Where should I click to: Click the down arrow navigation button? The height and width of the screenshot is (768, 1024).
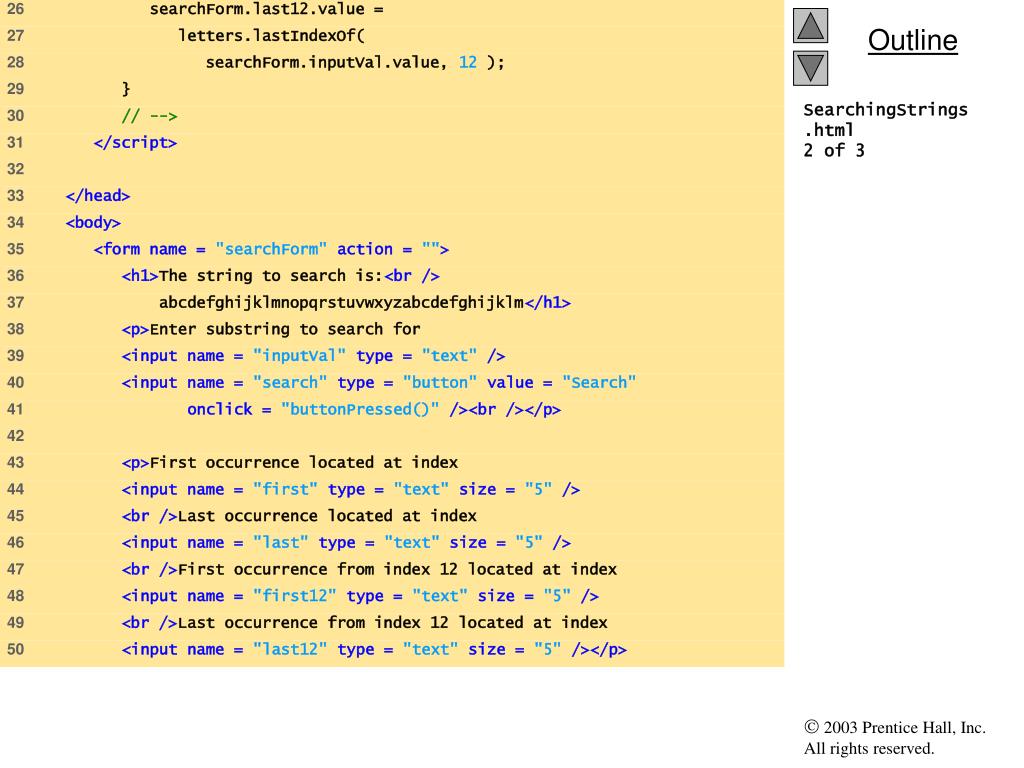[x=810, y=68]
